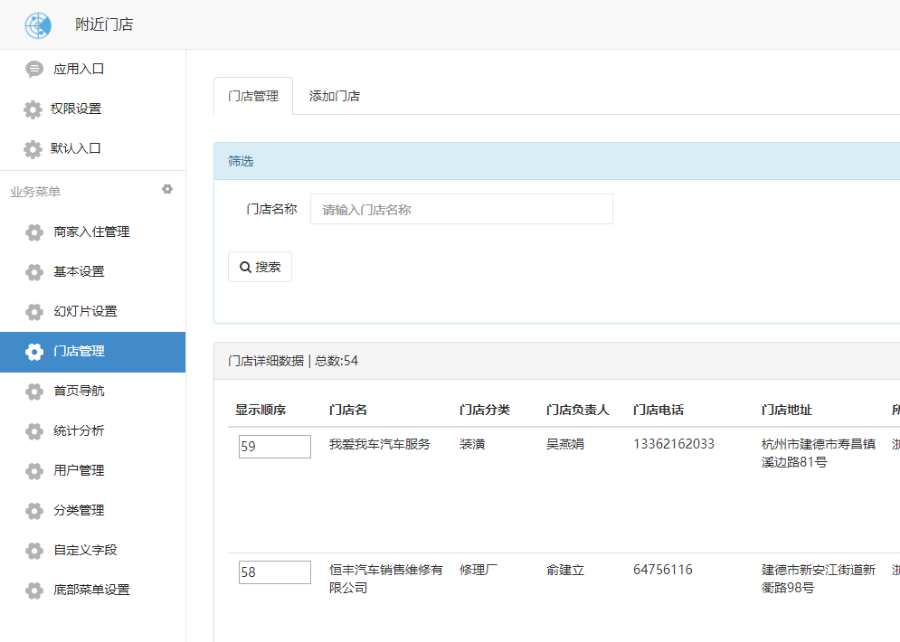Screen dimensions: 900x642
Task: Click the small gear icon next to 业务菜单
Action: pyautogui.click(x=167, y=189)
